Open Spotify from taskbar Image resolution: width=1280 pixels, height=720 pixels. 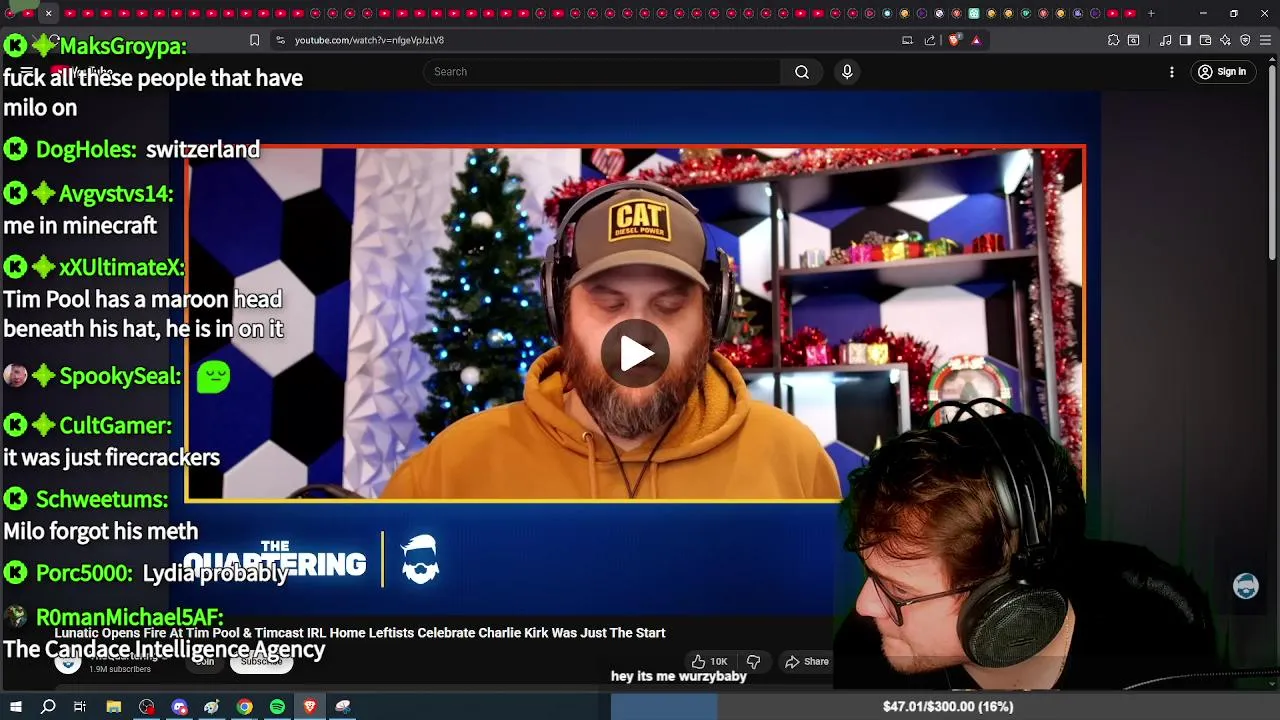coord(277,707)
